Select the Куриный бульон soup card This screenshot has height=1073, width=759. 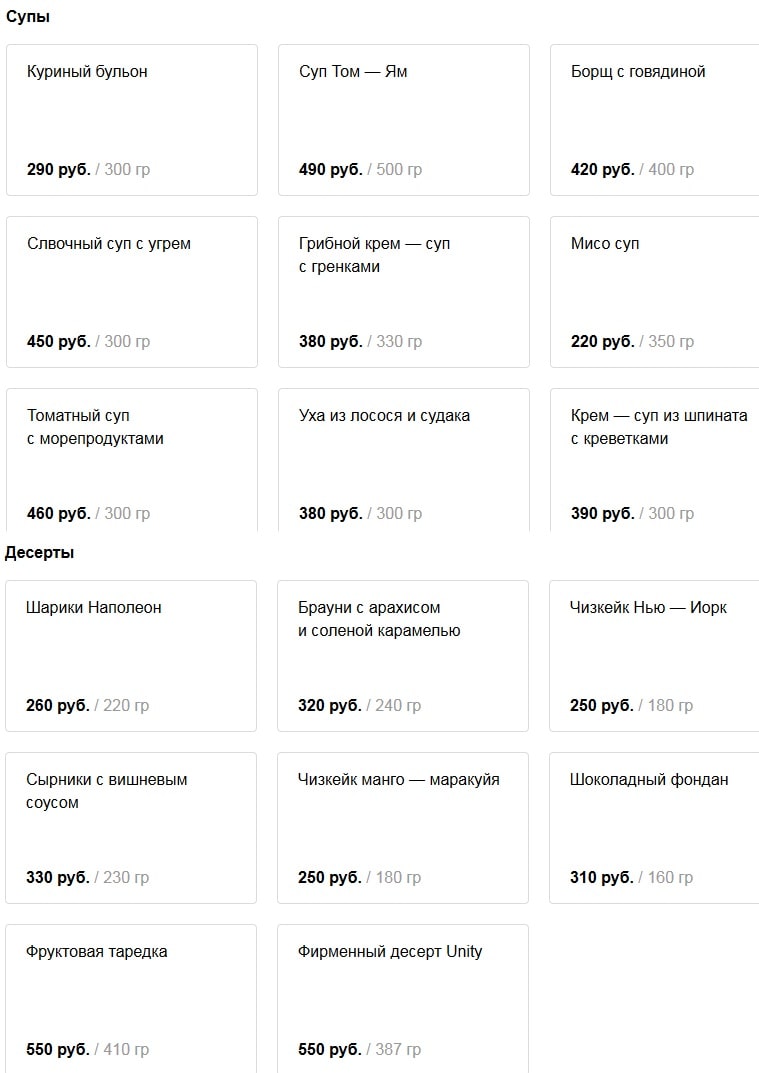(x=132, y=120)
